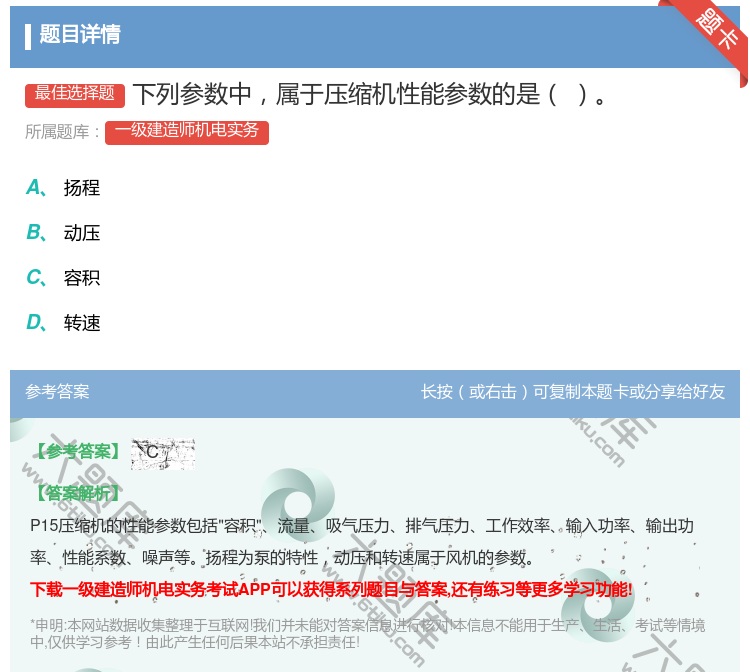The height and width of the screenshot is (672, 750).
Task: Click the 所属题库 label
Action: (62, 132)
